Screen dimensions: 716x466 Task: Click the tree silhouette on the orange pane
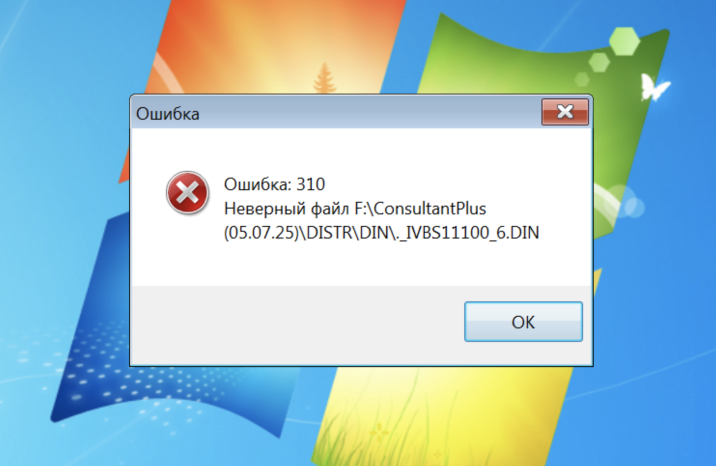pyautogui.click(x=324, y=78)
